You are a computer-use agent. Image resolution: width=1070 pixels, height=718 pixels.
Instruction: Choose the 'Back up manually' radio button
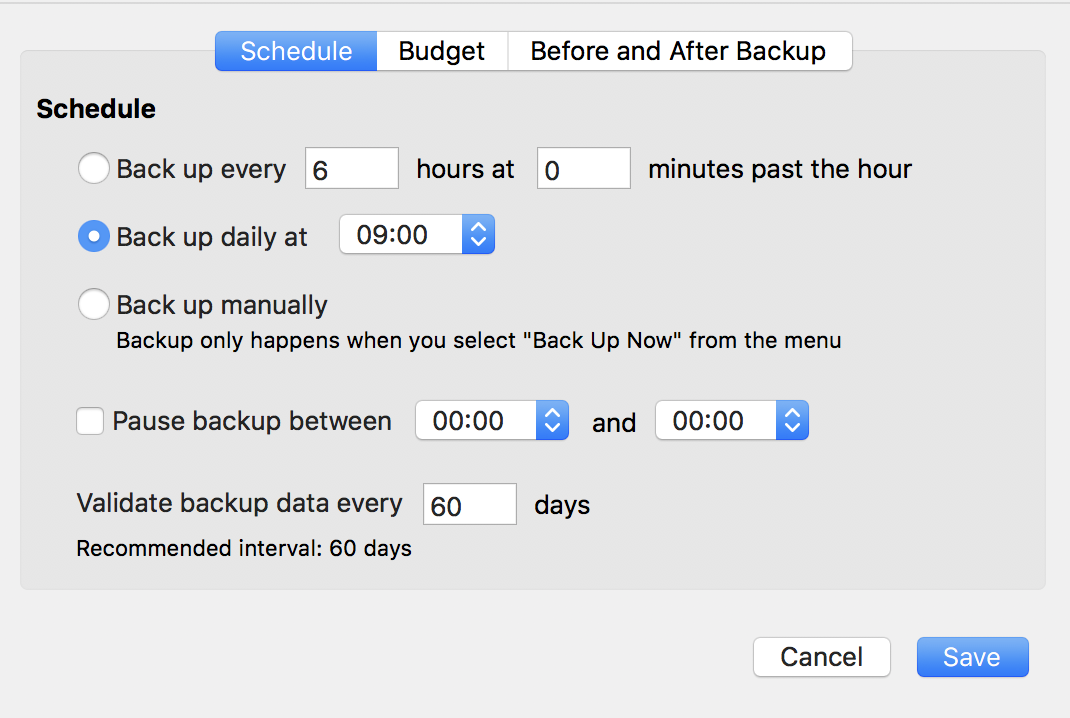[94, 304]
